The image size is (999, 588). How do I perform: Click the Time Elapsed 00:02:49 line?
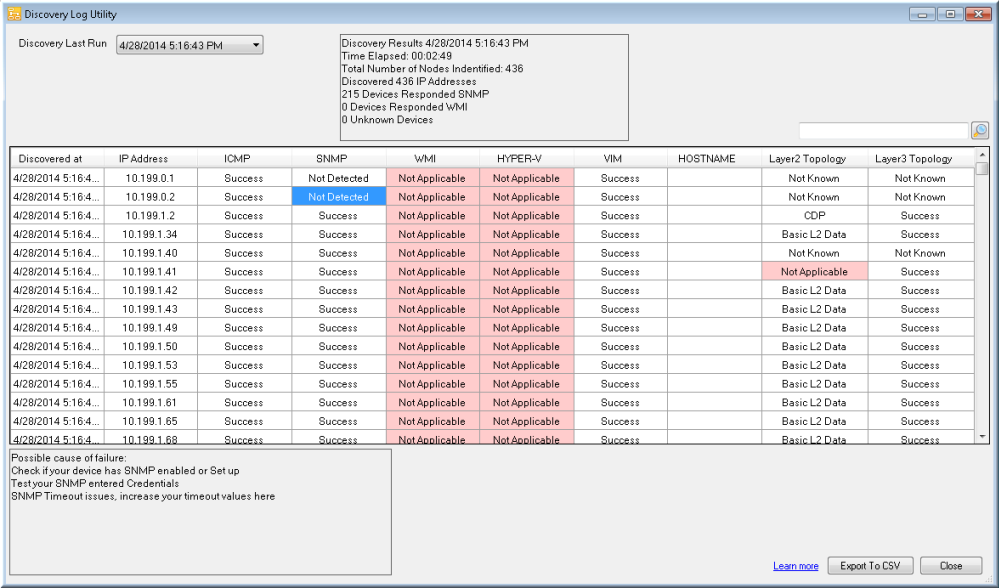point(397,56)
